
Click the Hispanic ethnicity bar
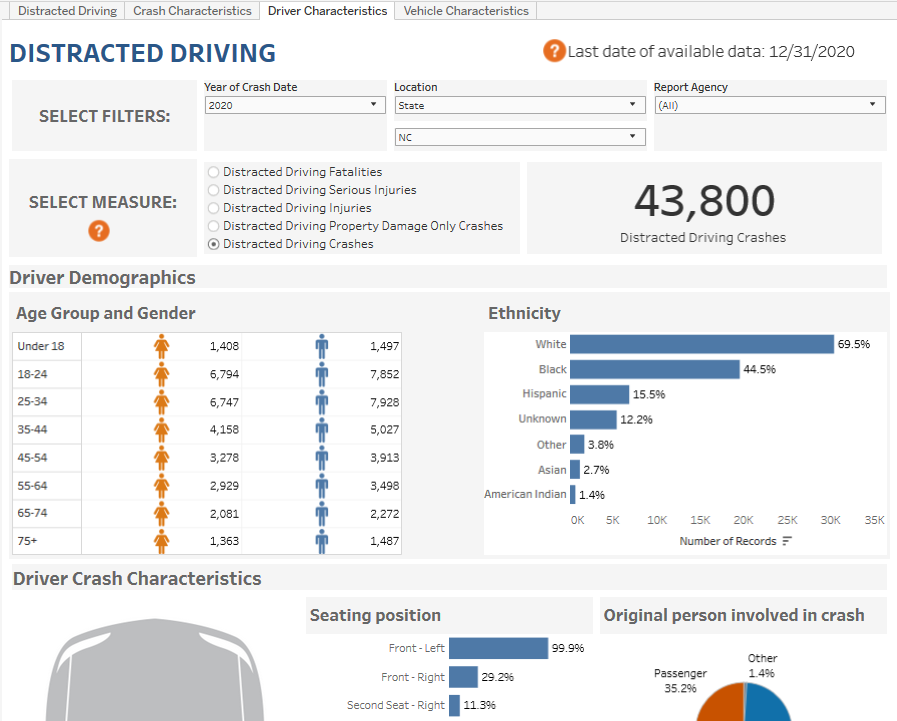coord(599,394)
